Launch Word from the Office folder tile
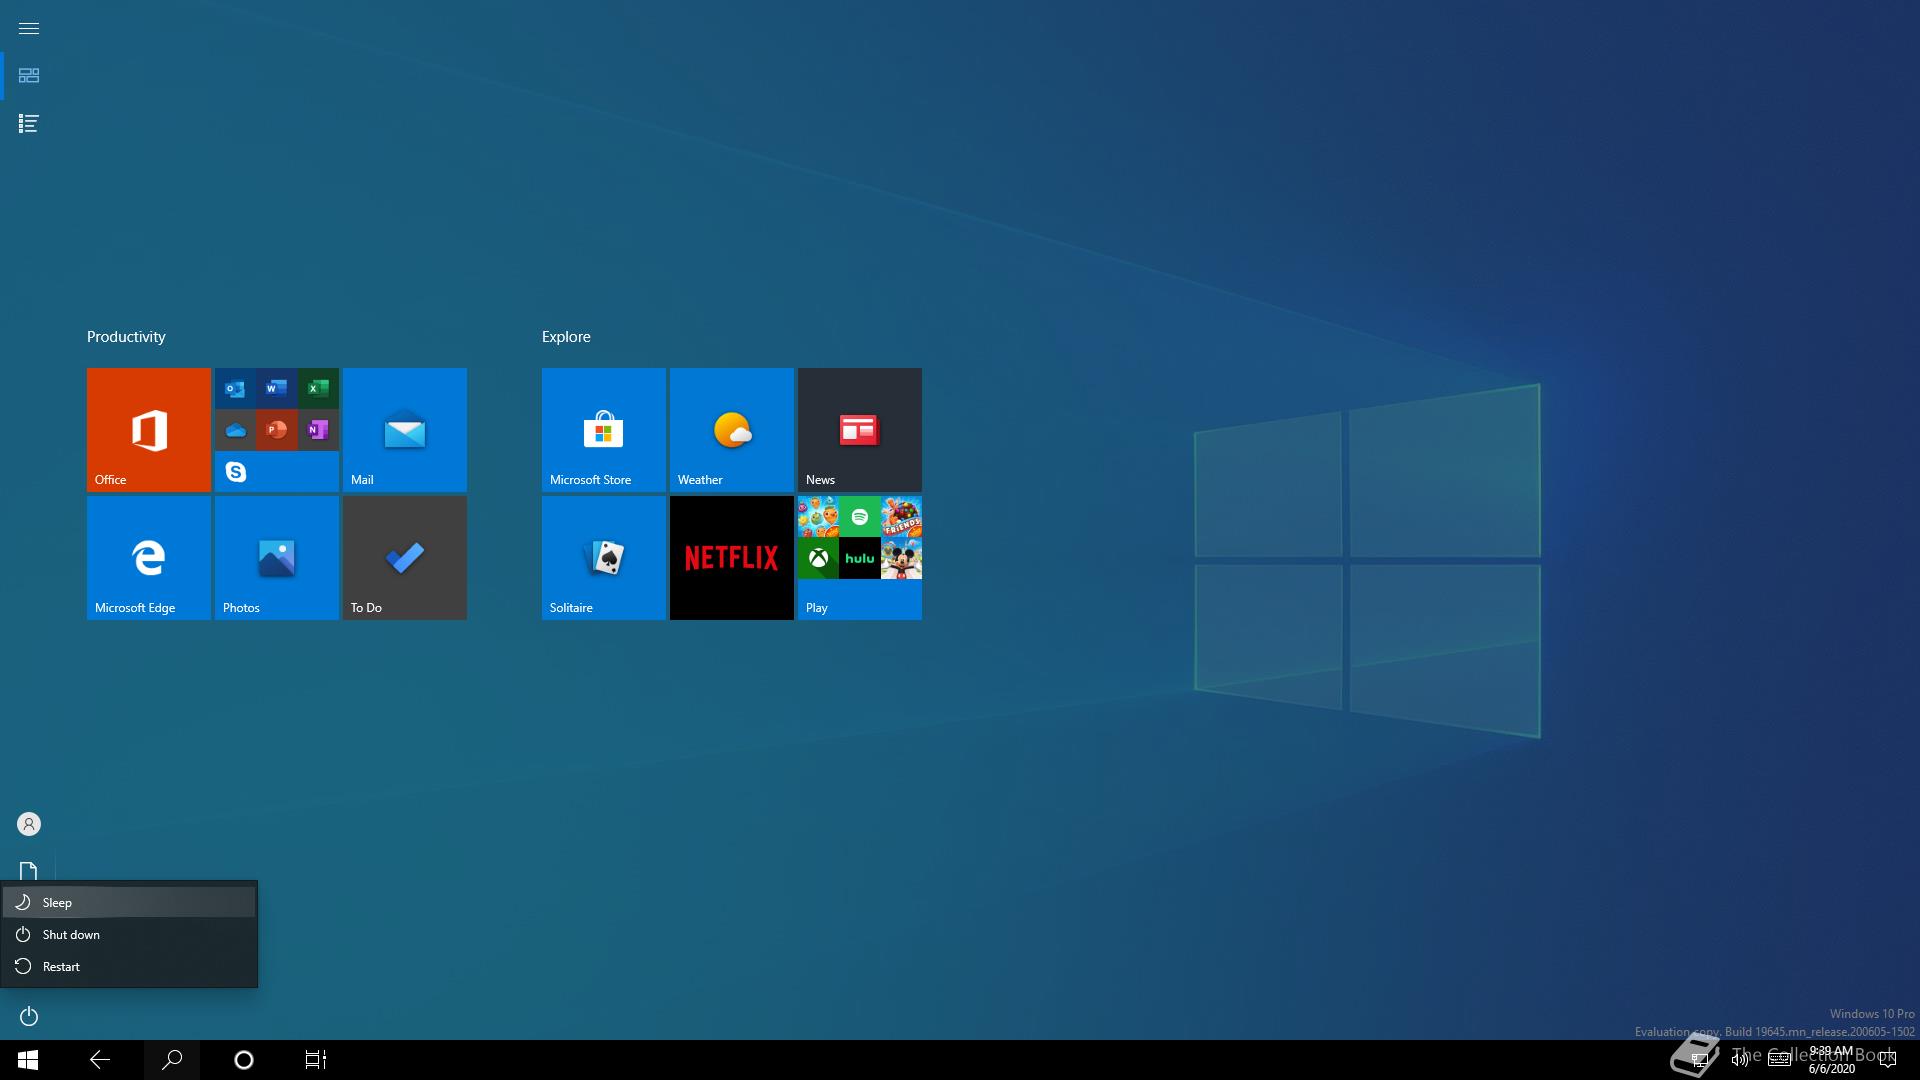1920x1080 pixels. click(277, 388)
